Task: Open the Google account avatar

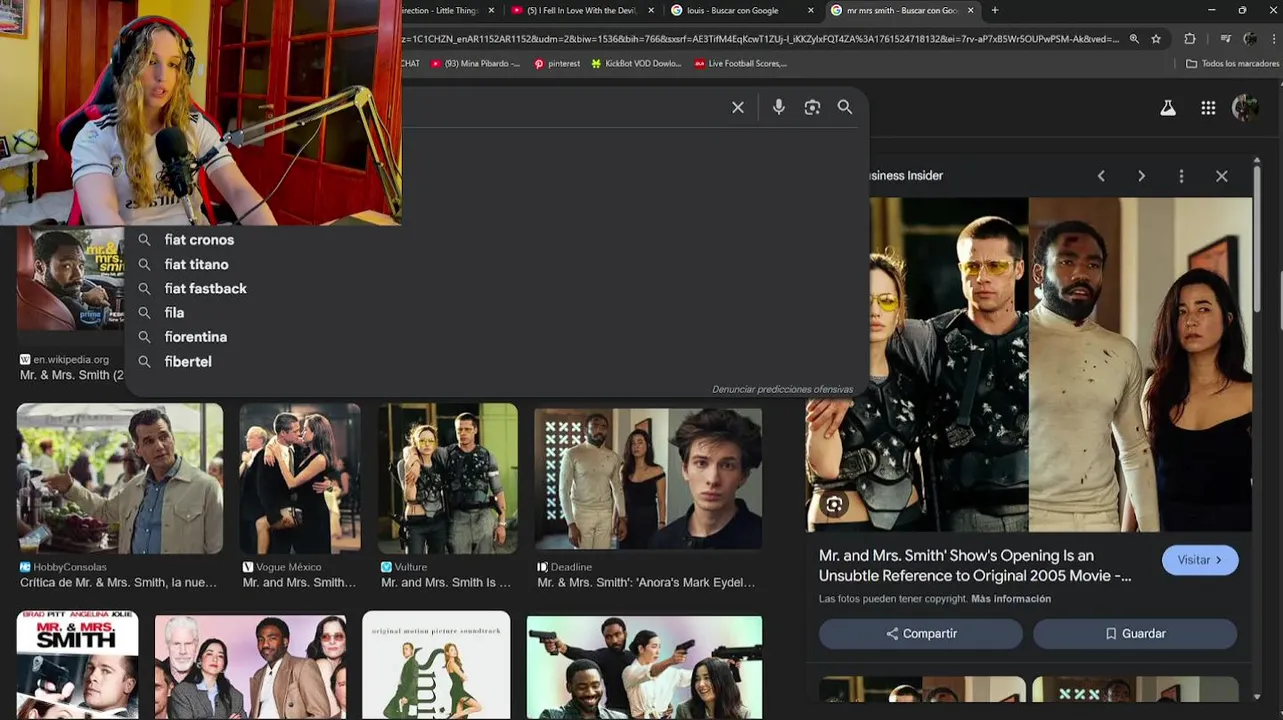Action: click(1246, 108)
